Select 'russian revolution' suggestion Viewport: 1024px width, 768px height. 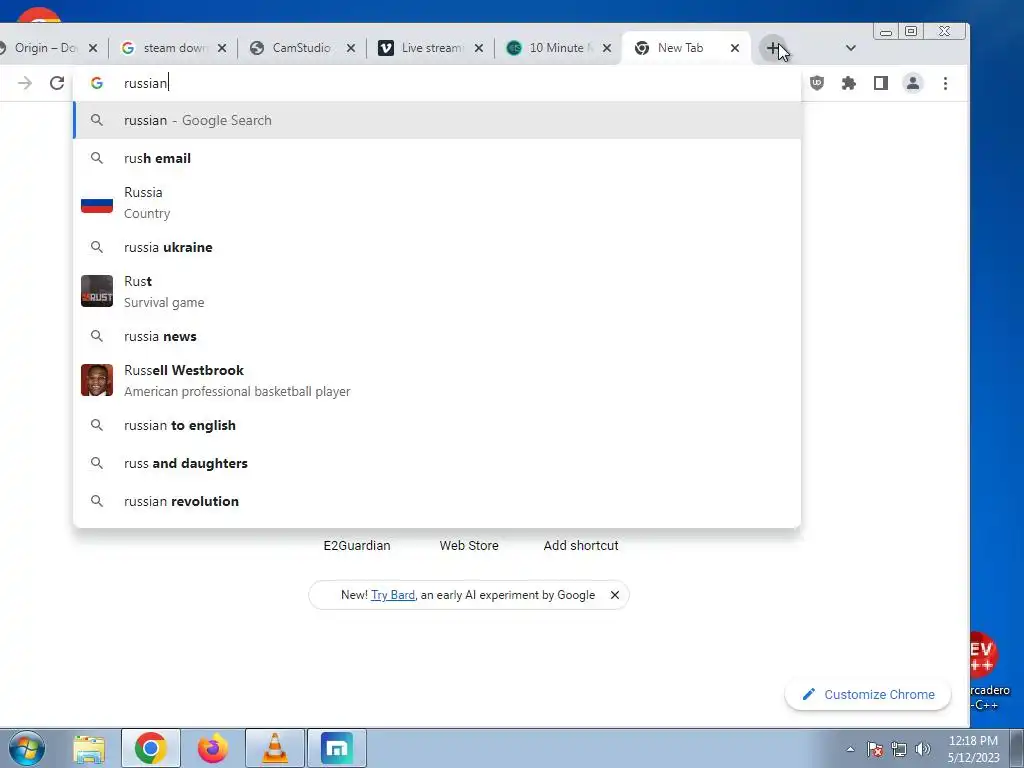[437, 501]
